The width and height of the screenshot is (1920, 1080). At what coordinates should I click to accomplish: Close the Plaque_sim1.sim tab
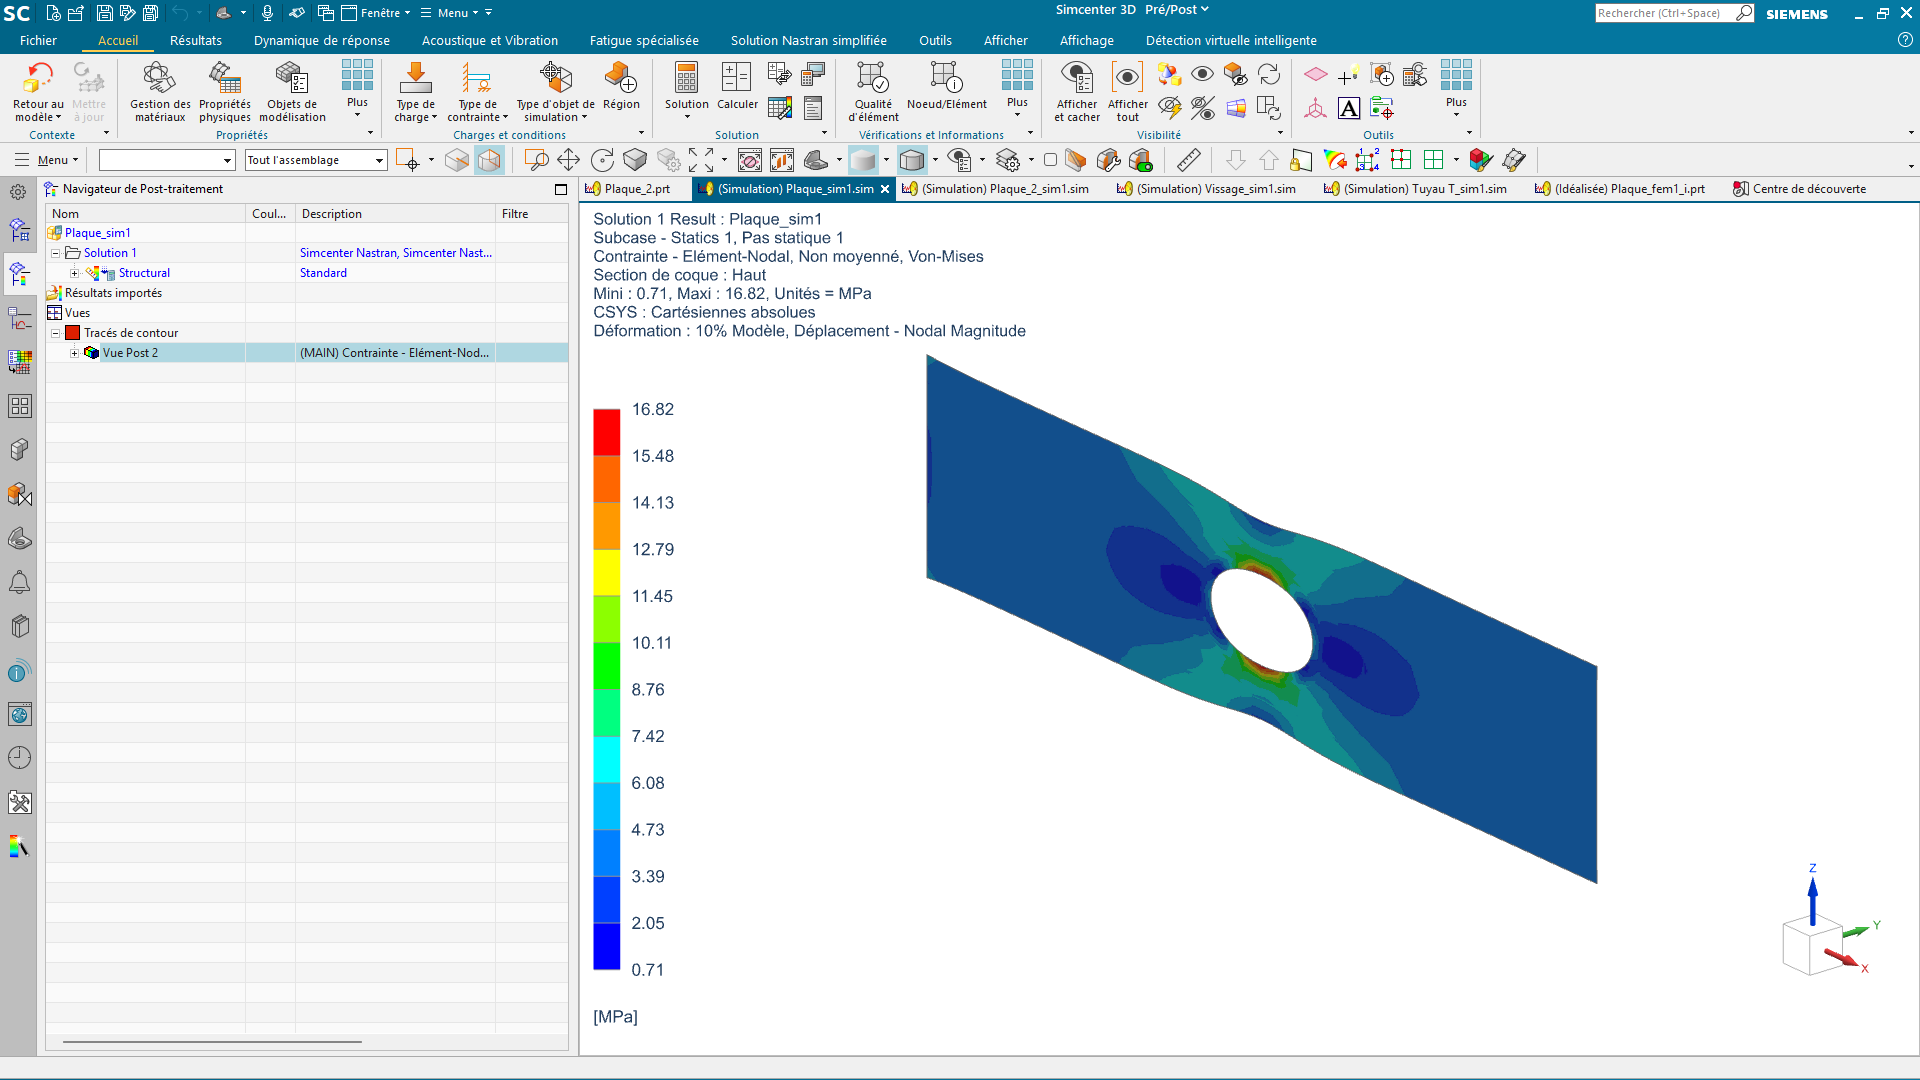885,189
